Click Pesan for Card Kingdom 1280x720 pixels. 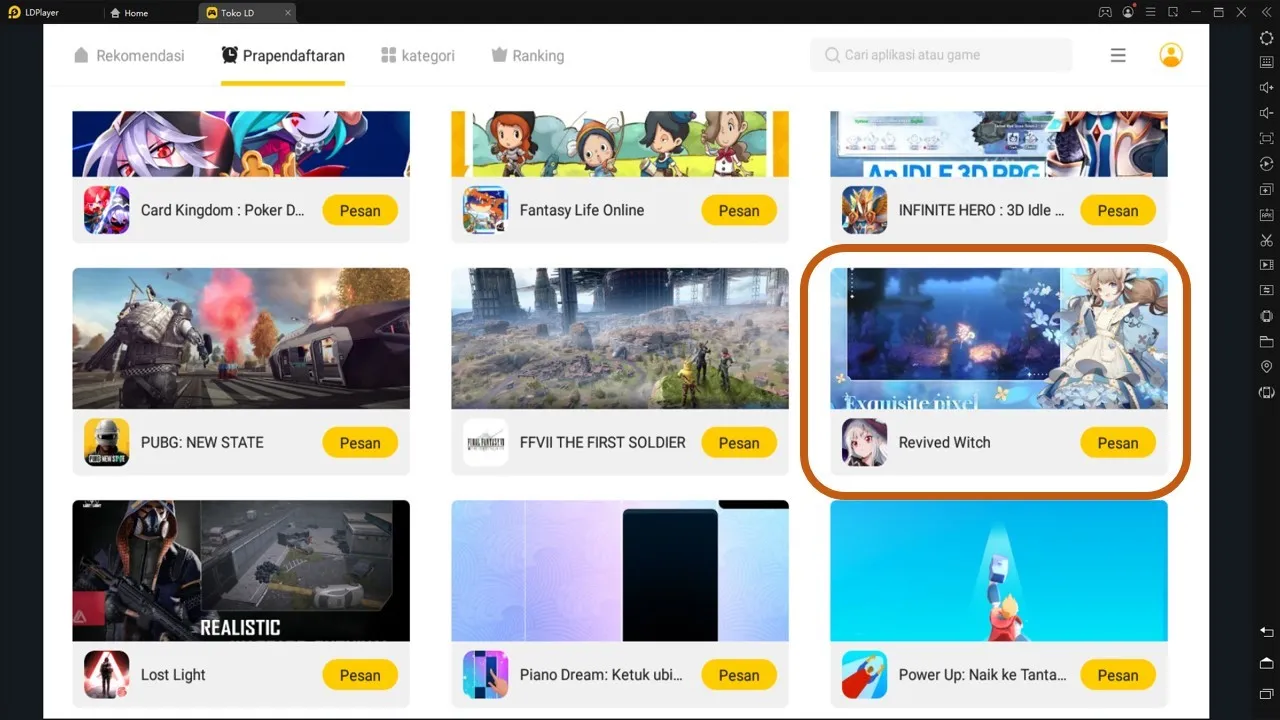(x=360, y=210)
